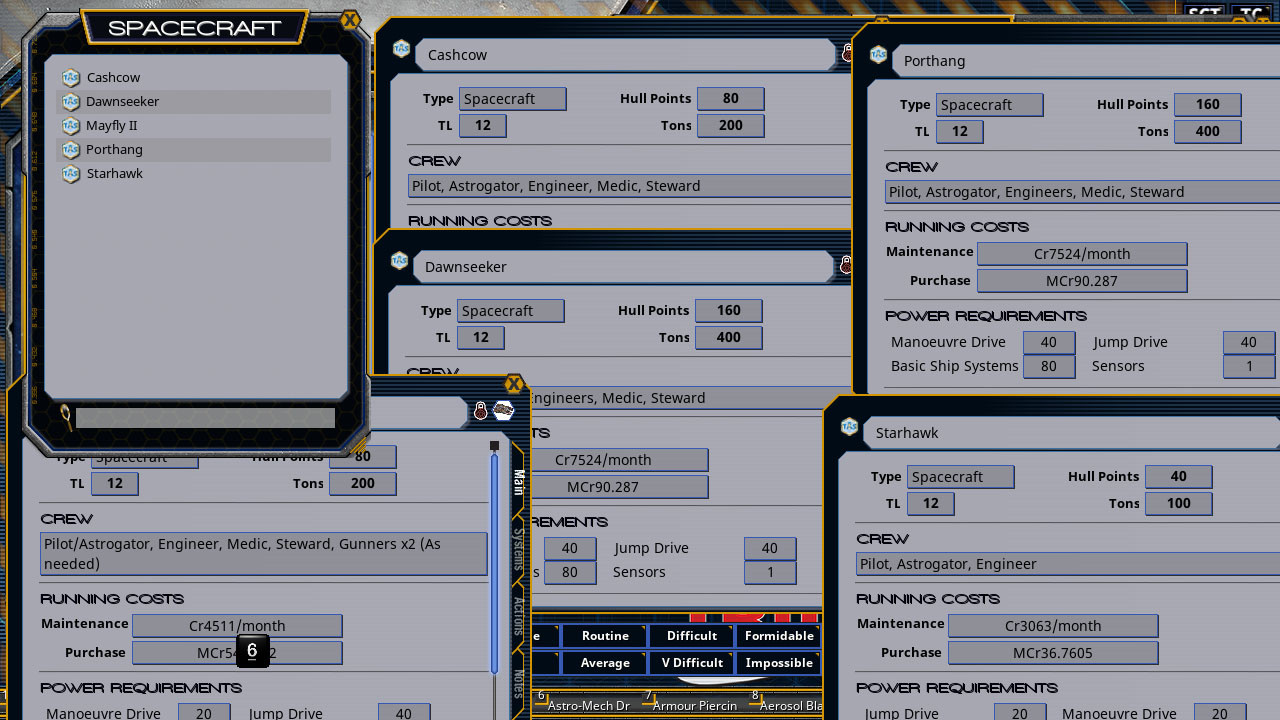The image size is (1280, 720).
Task: Click the TAS hex icon beside Cashcow in the list
Action: (71, 77)
